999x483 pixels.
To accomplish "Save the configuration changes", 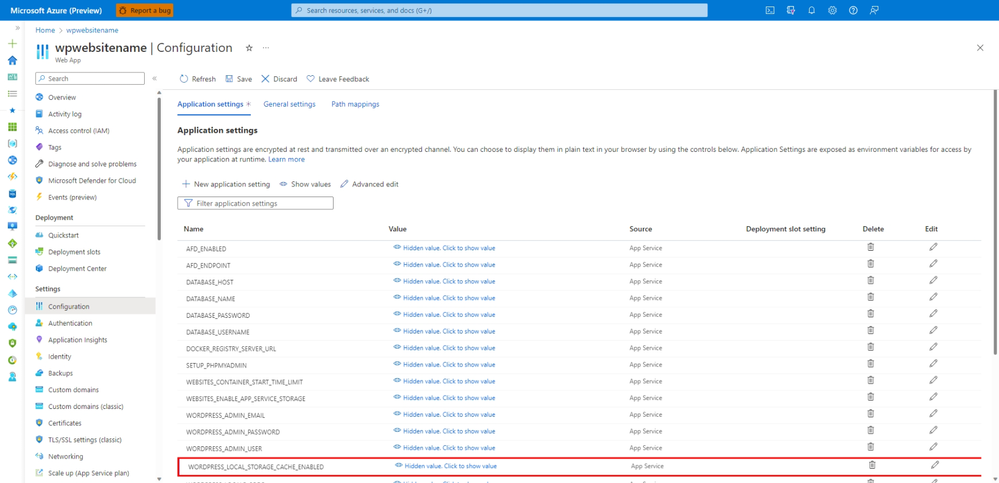I will [238, 79].
